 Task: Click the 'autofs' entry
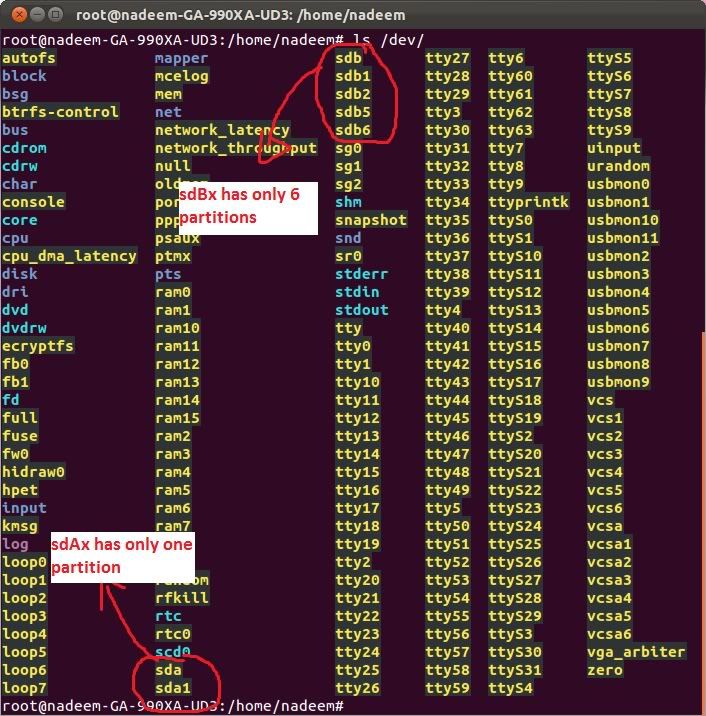pos(29,58)
